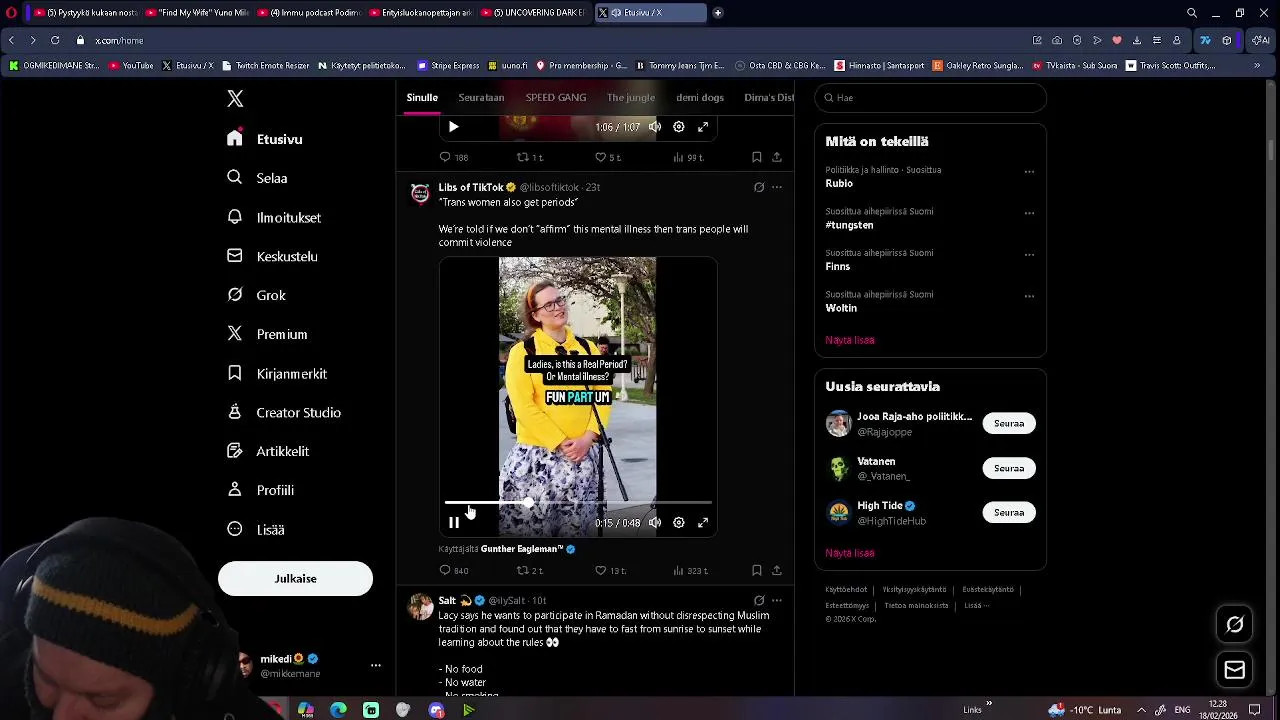Open options for Woltin trend
This screenshot has width=1280, height=720.
point(1029,296)
